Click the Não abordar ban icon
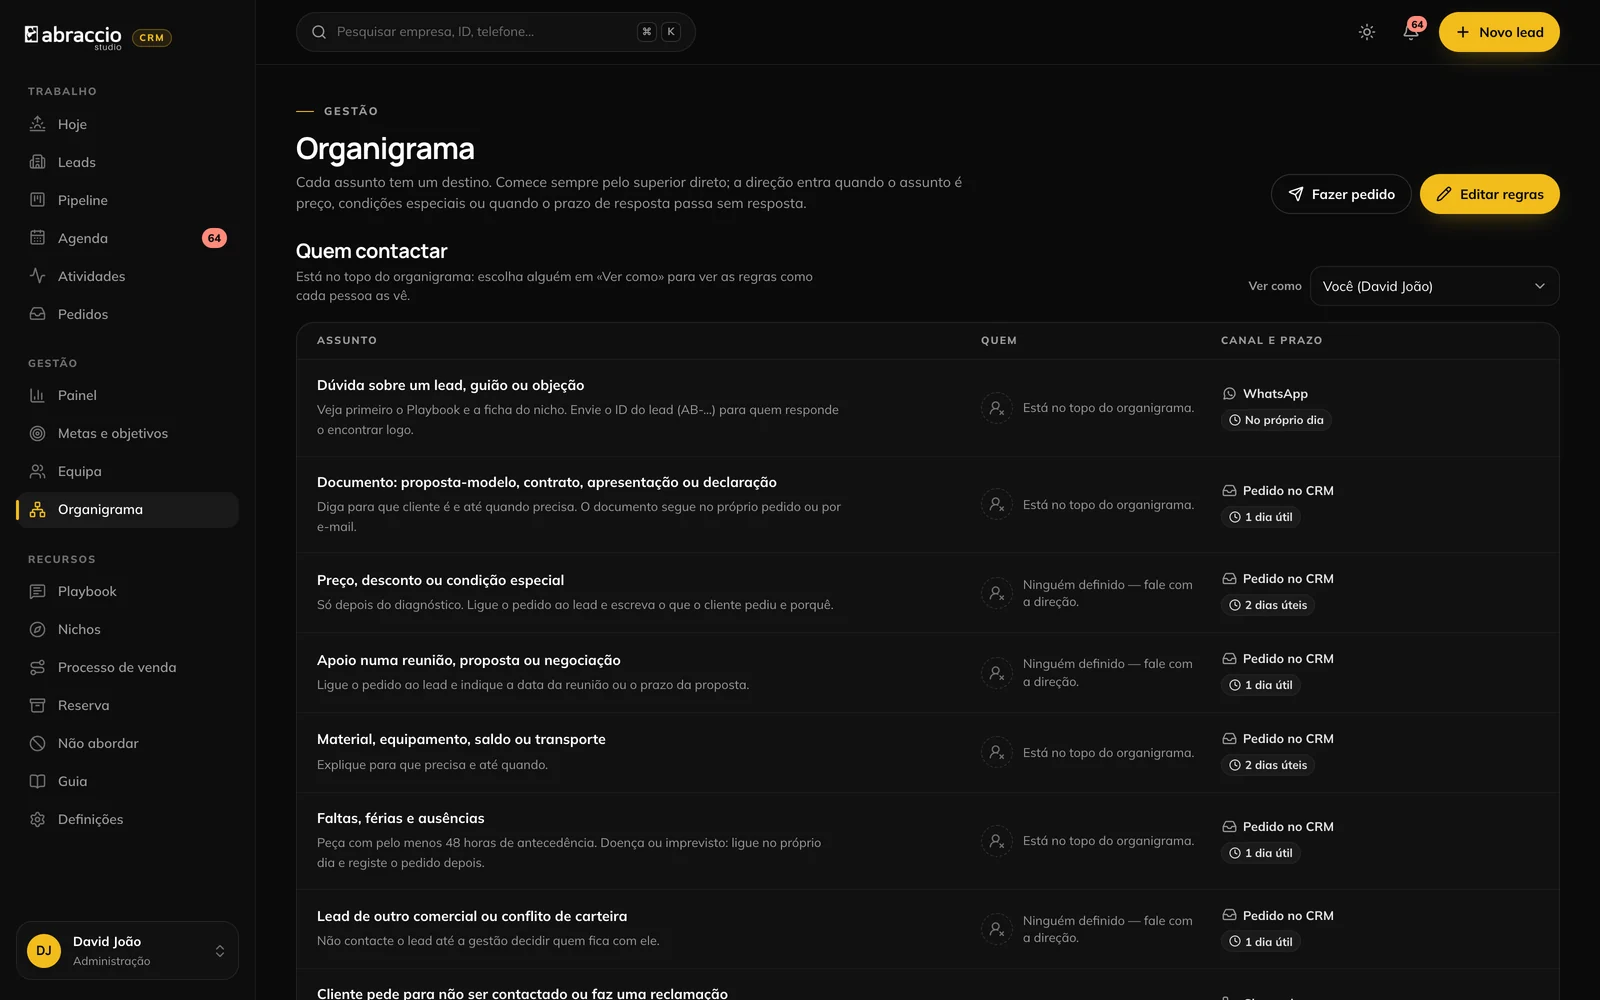Screen dimensions: 1600x1000 (x=37, y=743)
